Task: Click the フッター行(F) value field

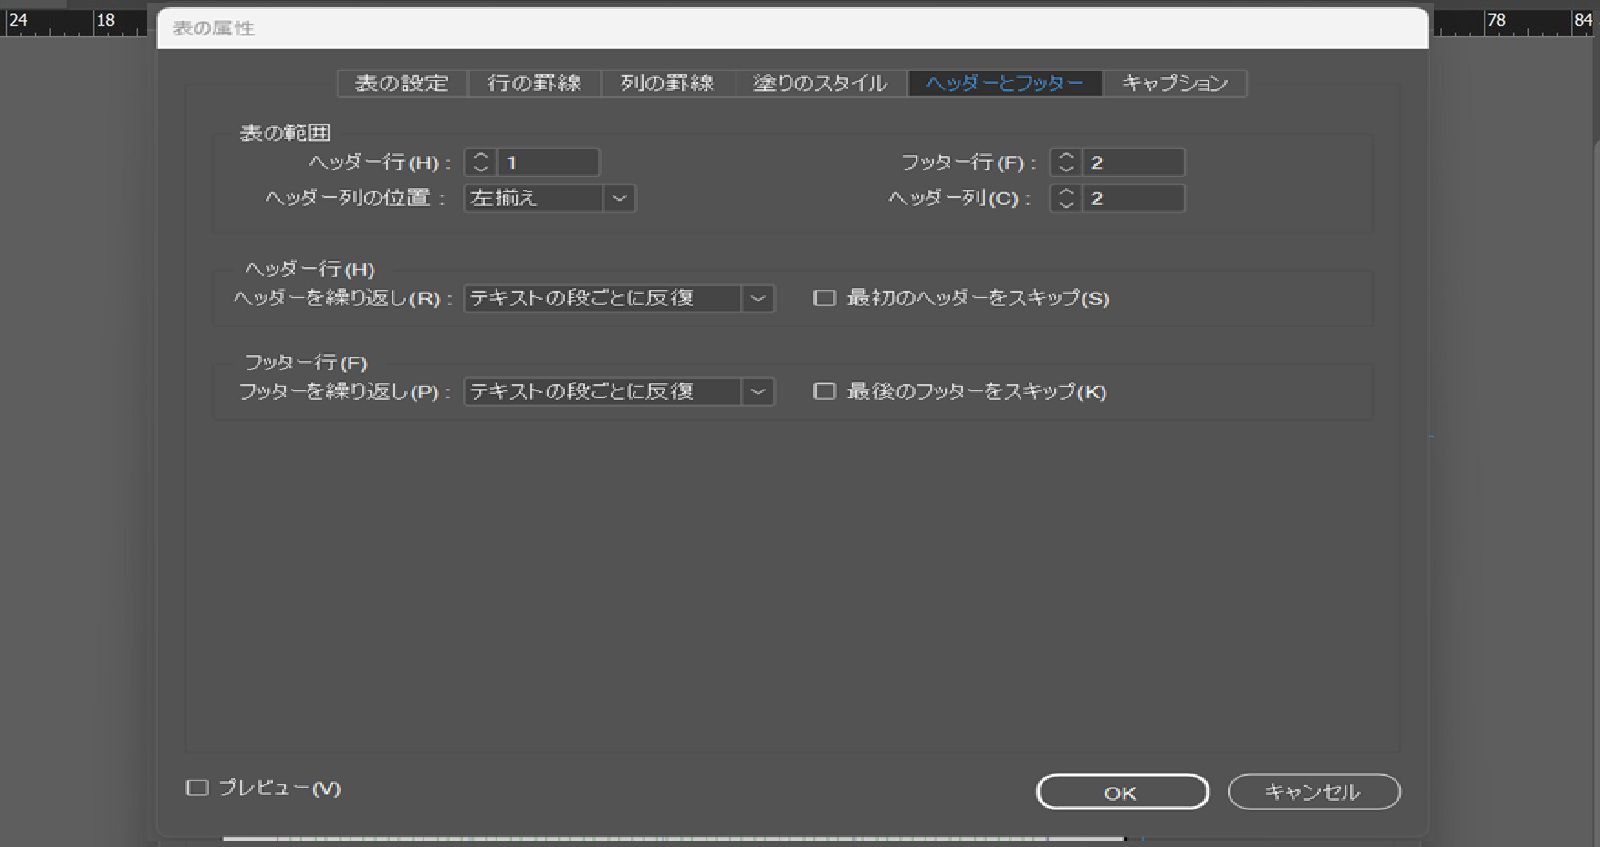Action: coord(1133,162)
